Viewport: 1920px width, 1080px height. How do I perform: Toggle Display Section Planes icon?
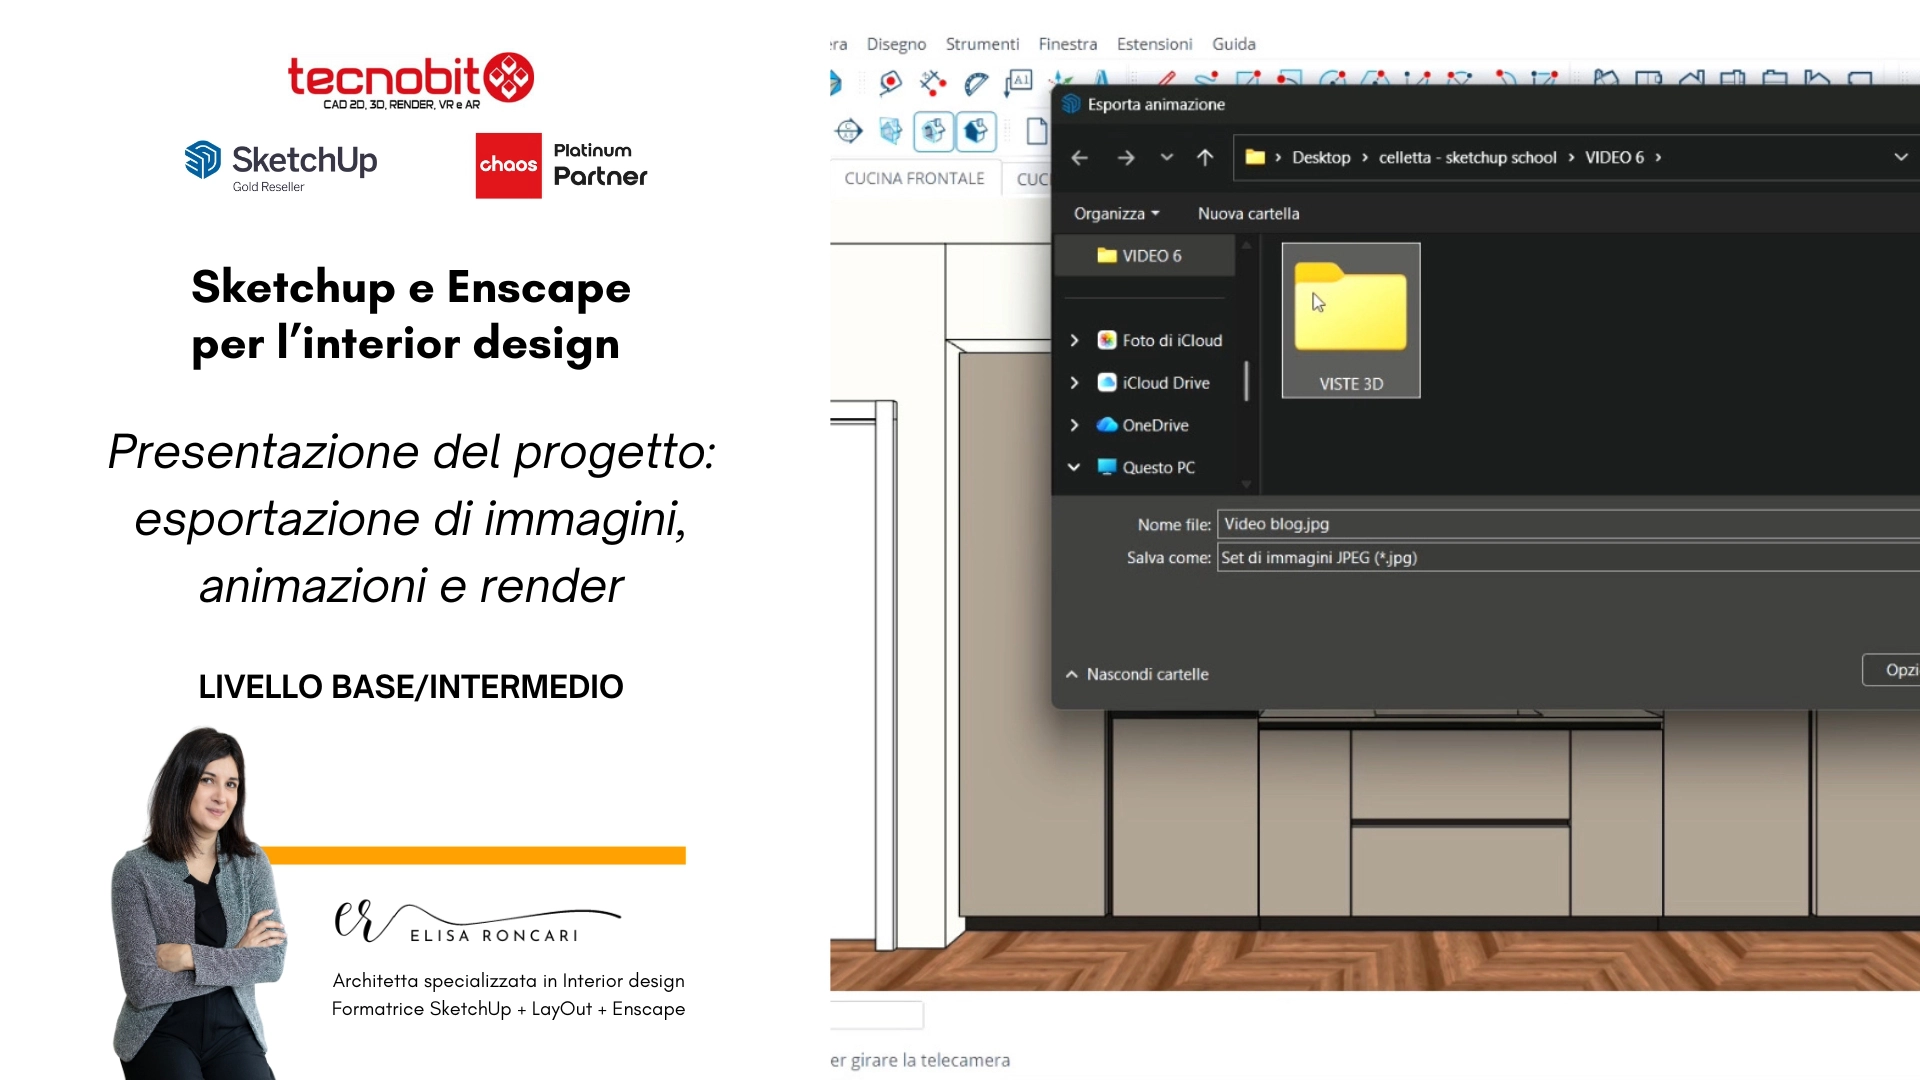(891, 131)
